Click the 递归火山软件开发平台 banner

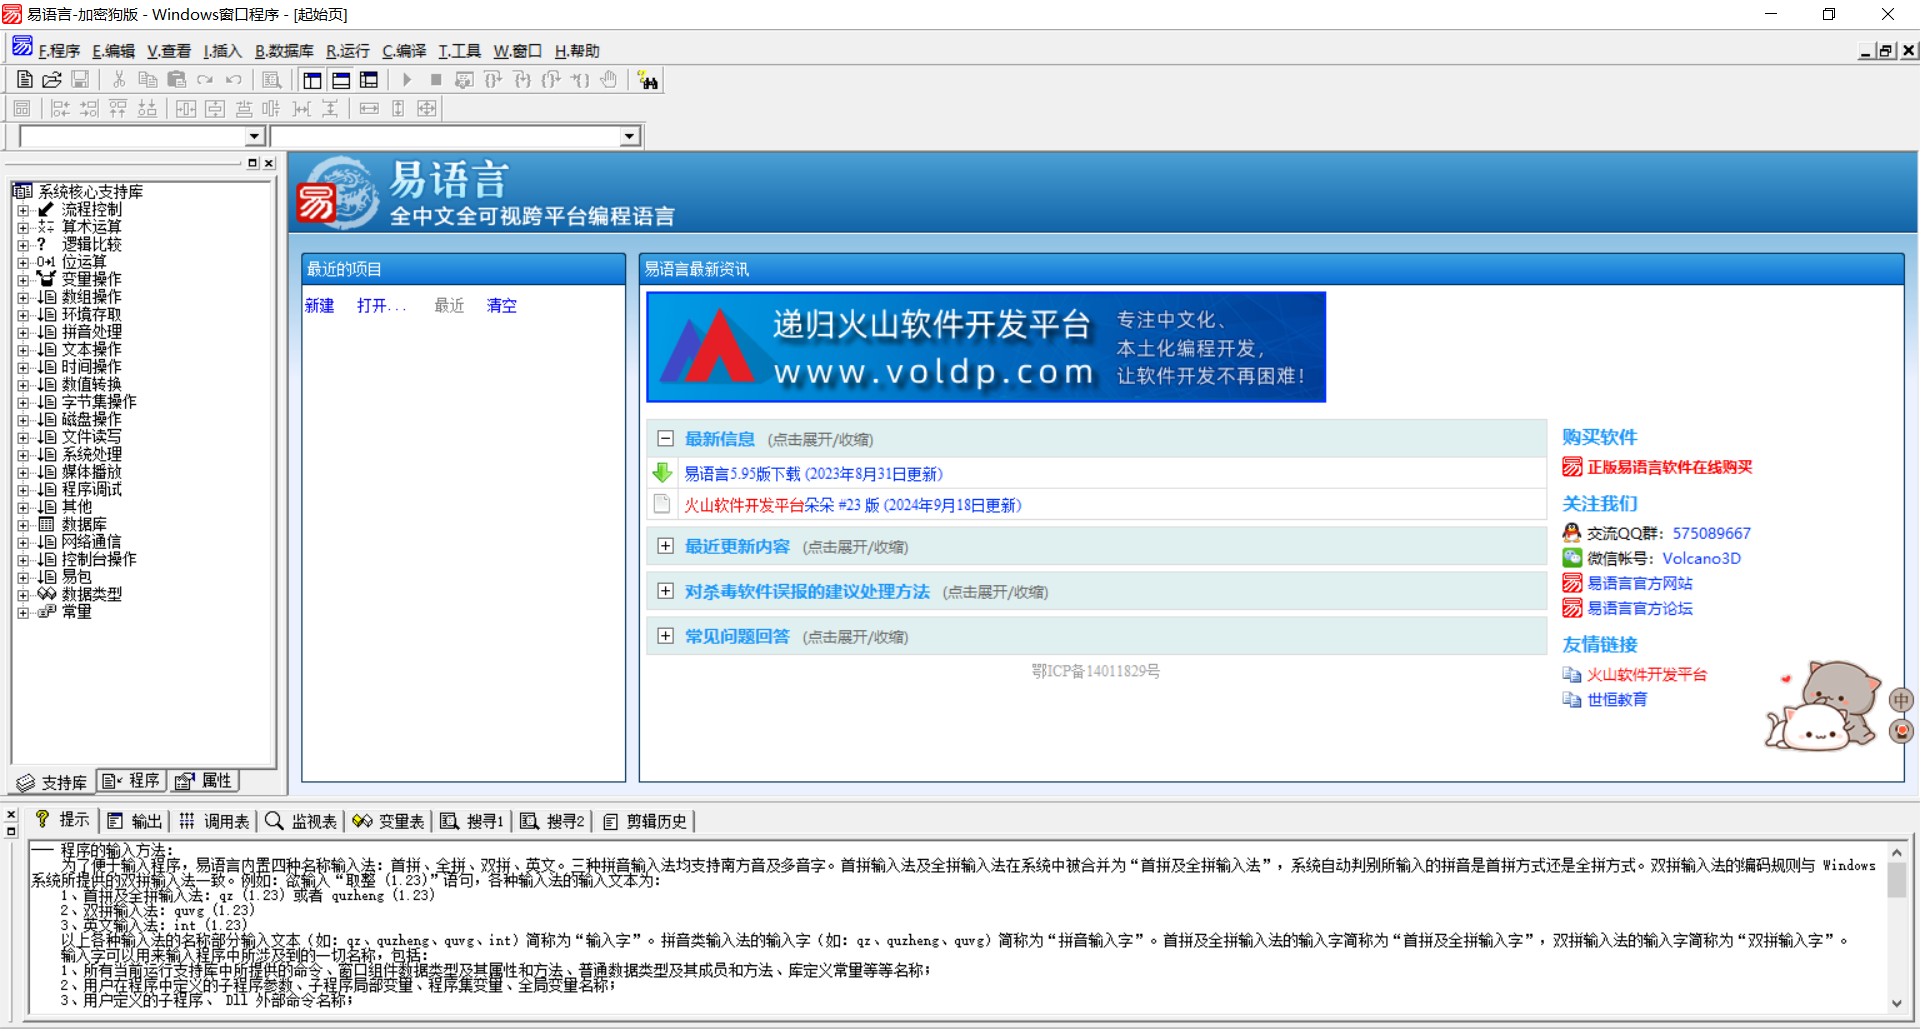pyautogui.click(x=986, y=347)
